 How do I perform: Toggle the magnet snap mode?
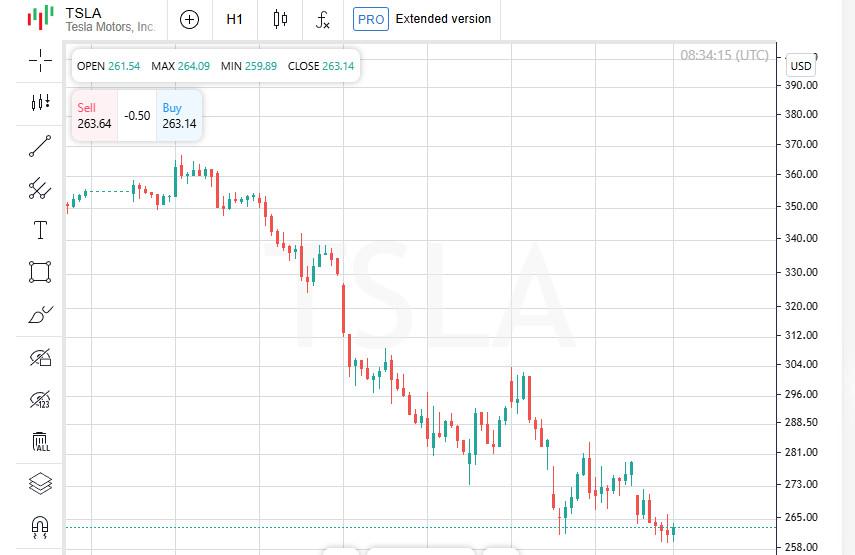pyautogui.click(x=40, y=527)
